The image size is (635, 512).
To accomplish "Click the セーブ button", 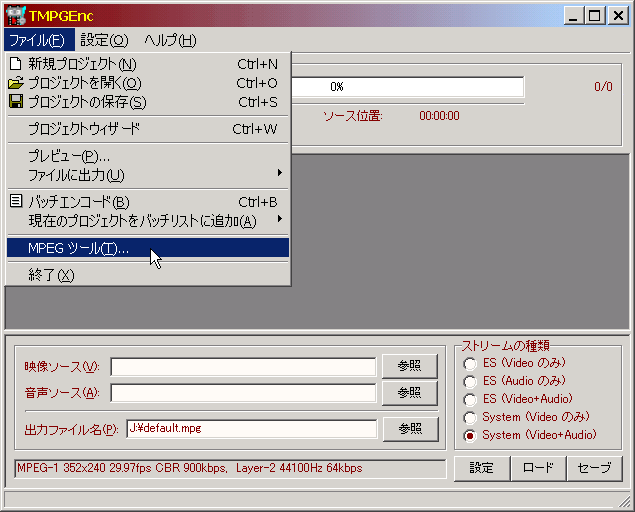I will tap(595, 468).
